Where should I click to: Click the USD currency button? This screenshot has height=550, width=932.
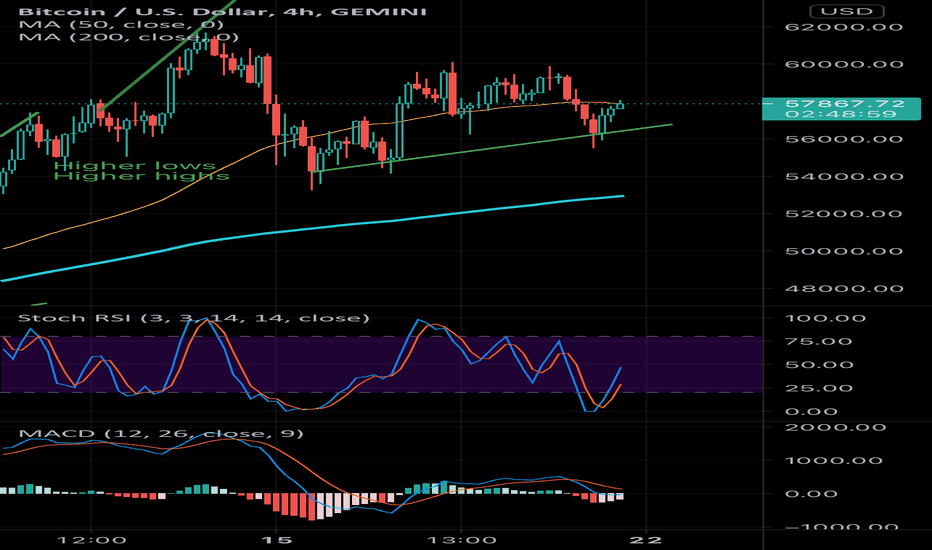pyautogui.click(x=846, y=11)
